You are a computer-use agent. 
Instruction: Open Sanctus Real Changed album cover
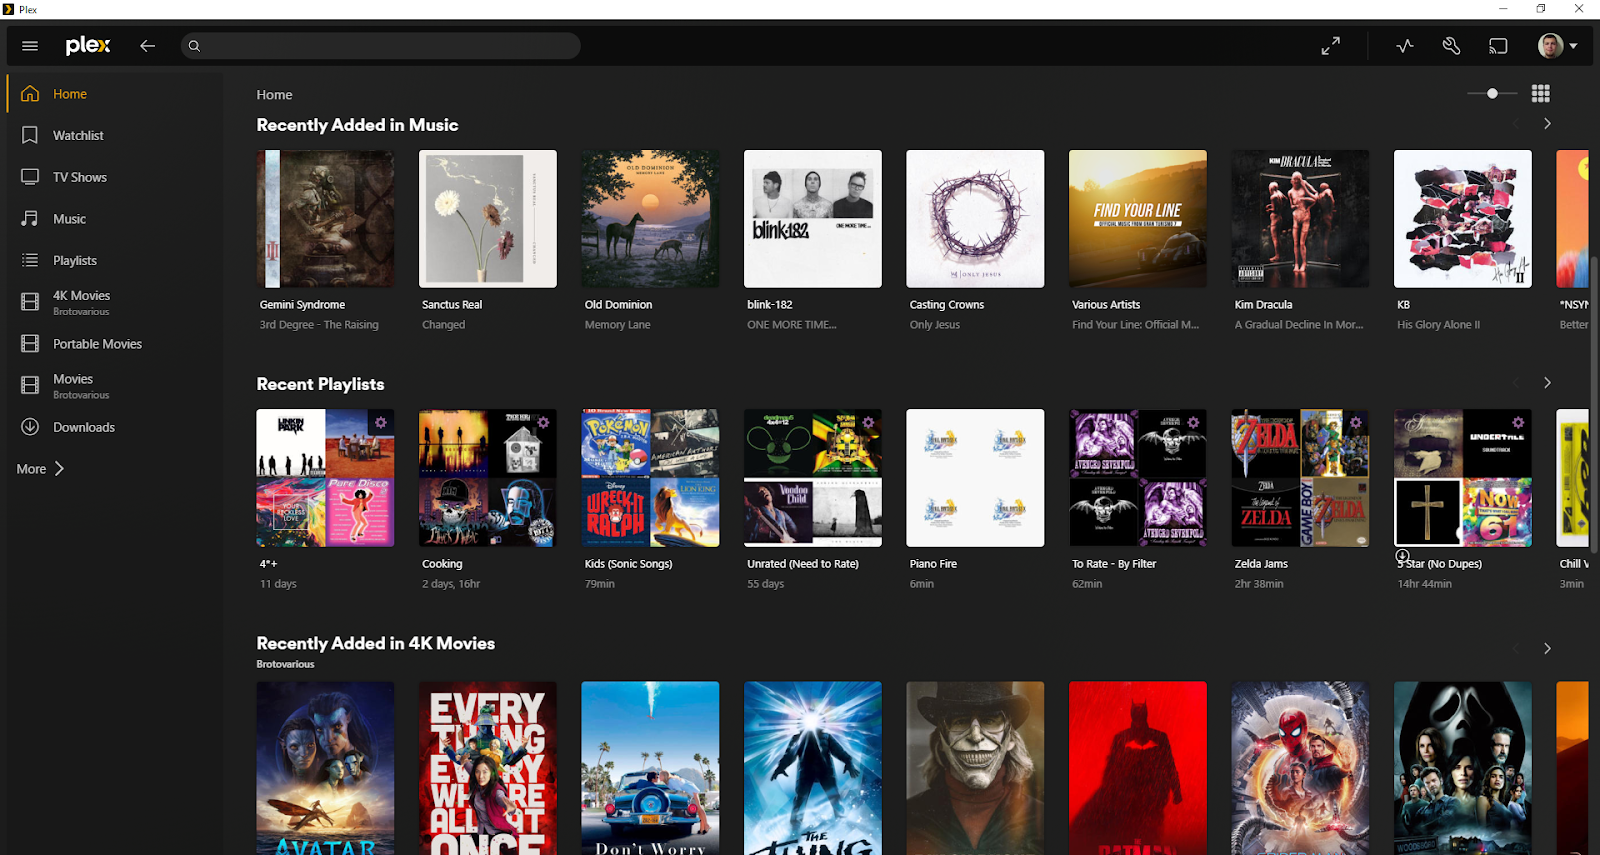click(x=488, y=219)
